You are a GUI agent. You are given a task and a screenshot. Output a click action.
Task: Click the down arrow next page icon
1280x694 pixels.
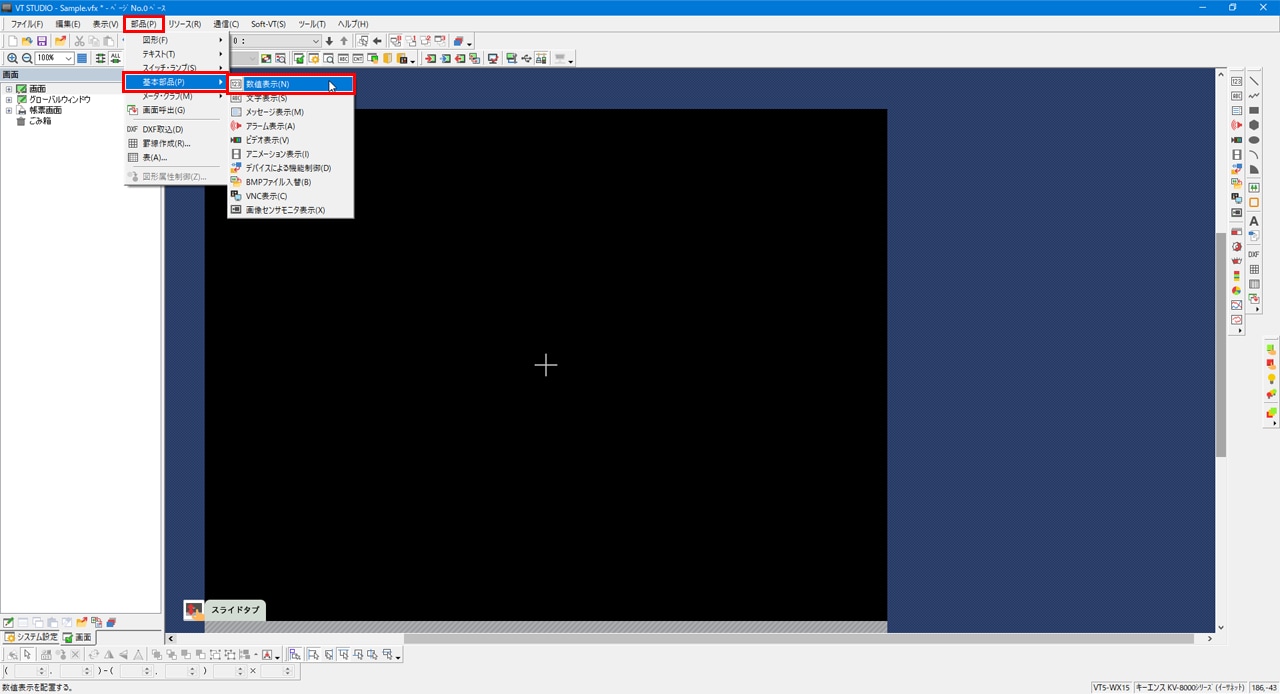pos(329,41)
